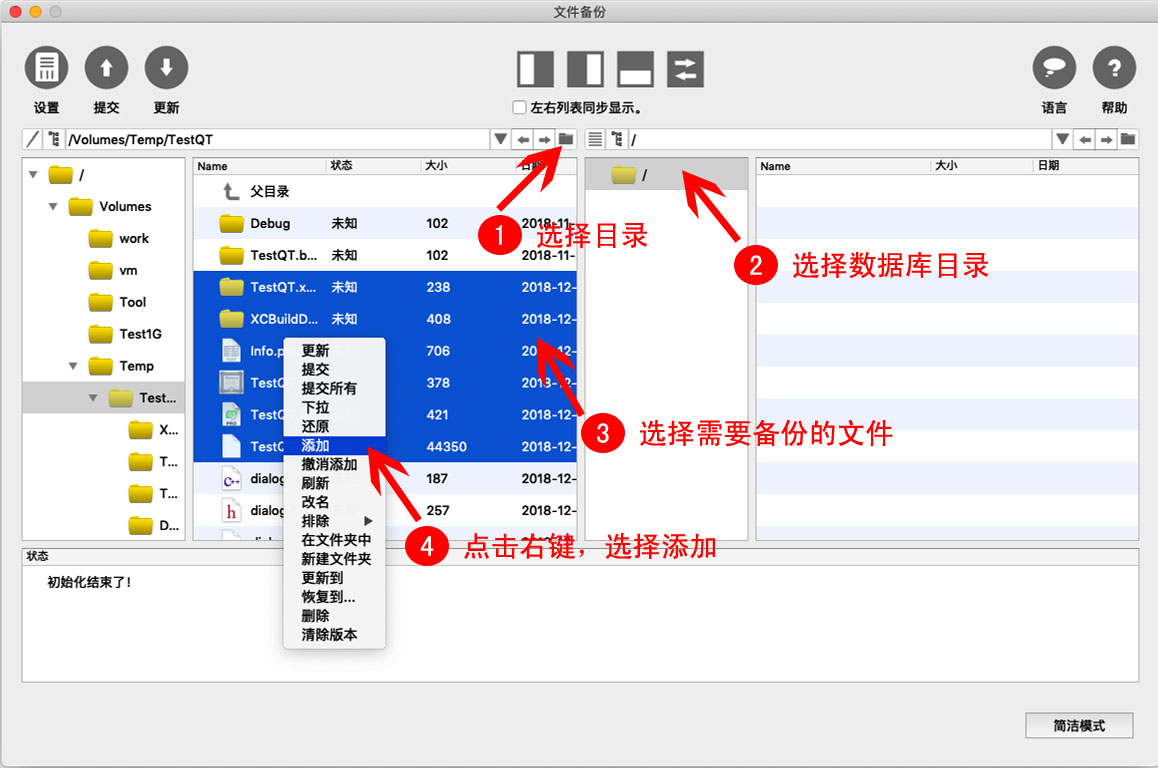Choose 删除 in the context menu
This screenshot has width=1158, height=768.
point(335,616)
